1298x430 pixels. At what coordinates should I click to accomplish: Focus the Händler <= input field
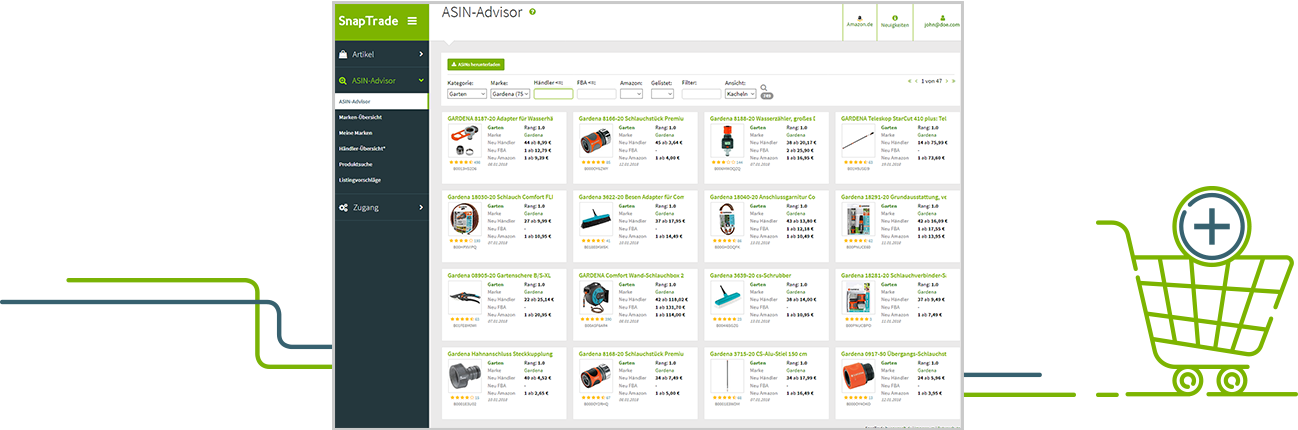(x=553, y=93)
